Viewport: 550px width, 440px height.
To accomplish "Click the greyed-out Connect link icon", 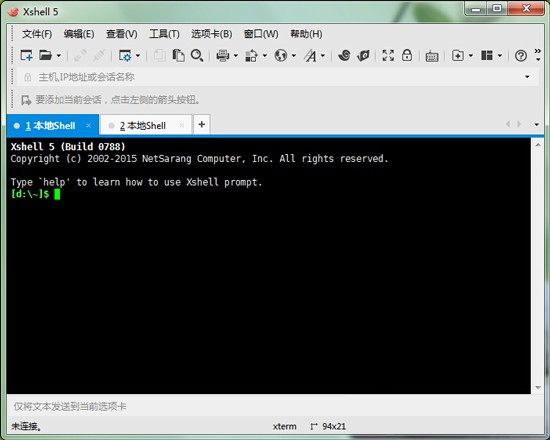I will [80, 55].
